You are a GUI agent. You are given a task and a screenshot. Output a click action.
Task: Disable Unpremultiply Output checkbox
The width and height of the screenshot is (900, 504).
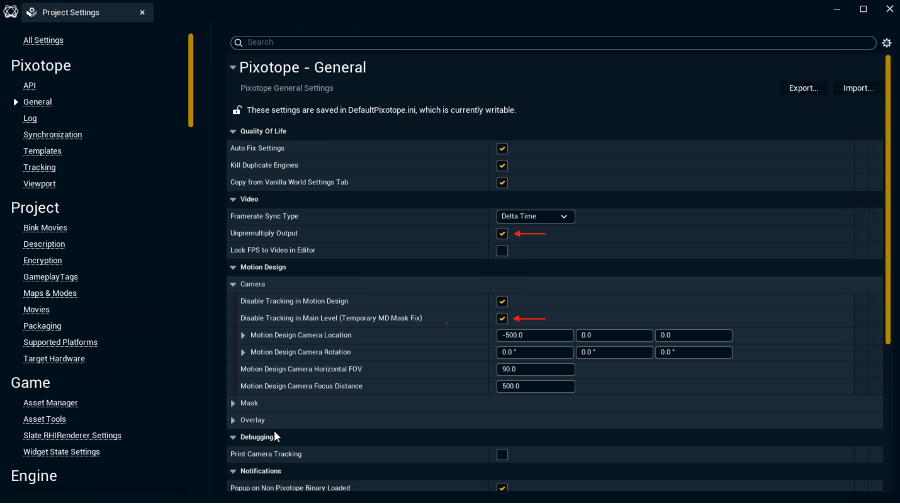(502, 233)
